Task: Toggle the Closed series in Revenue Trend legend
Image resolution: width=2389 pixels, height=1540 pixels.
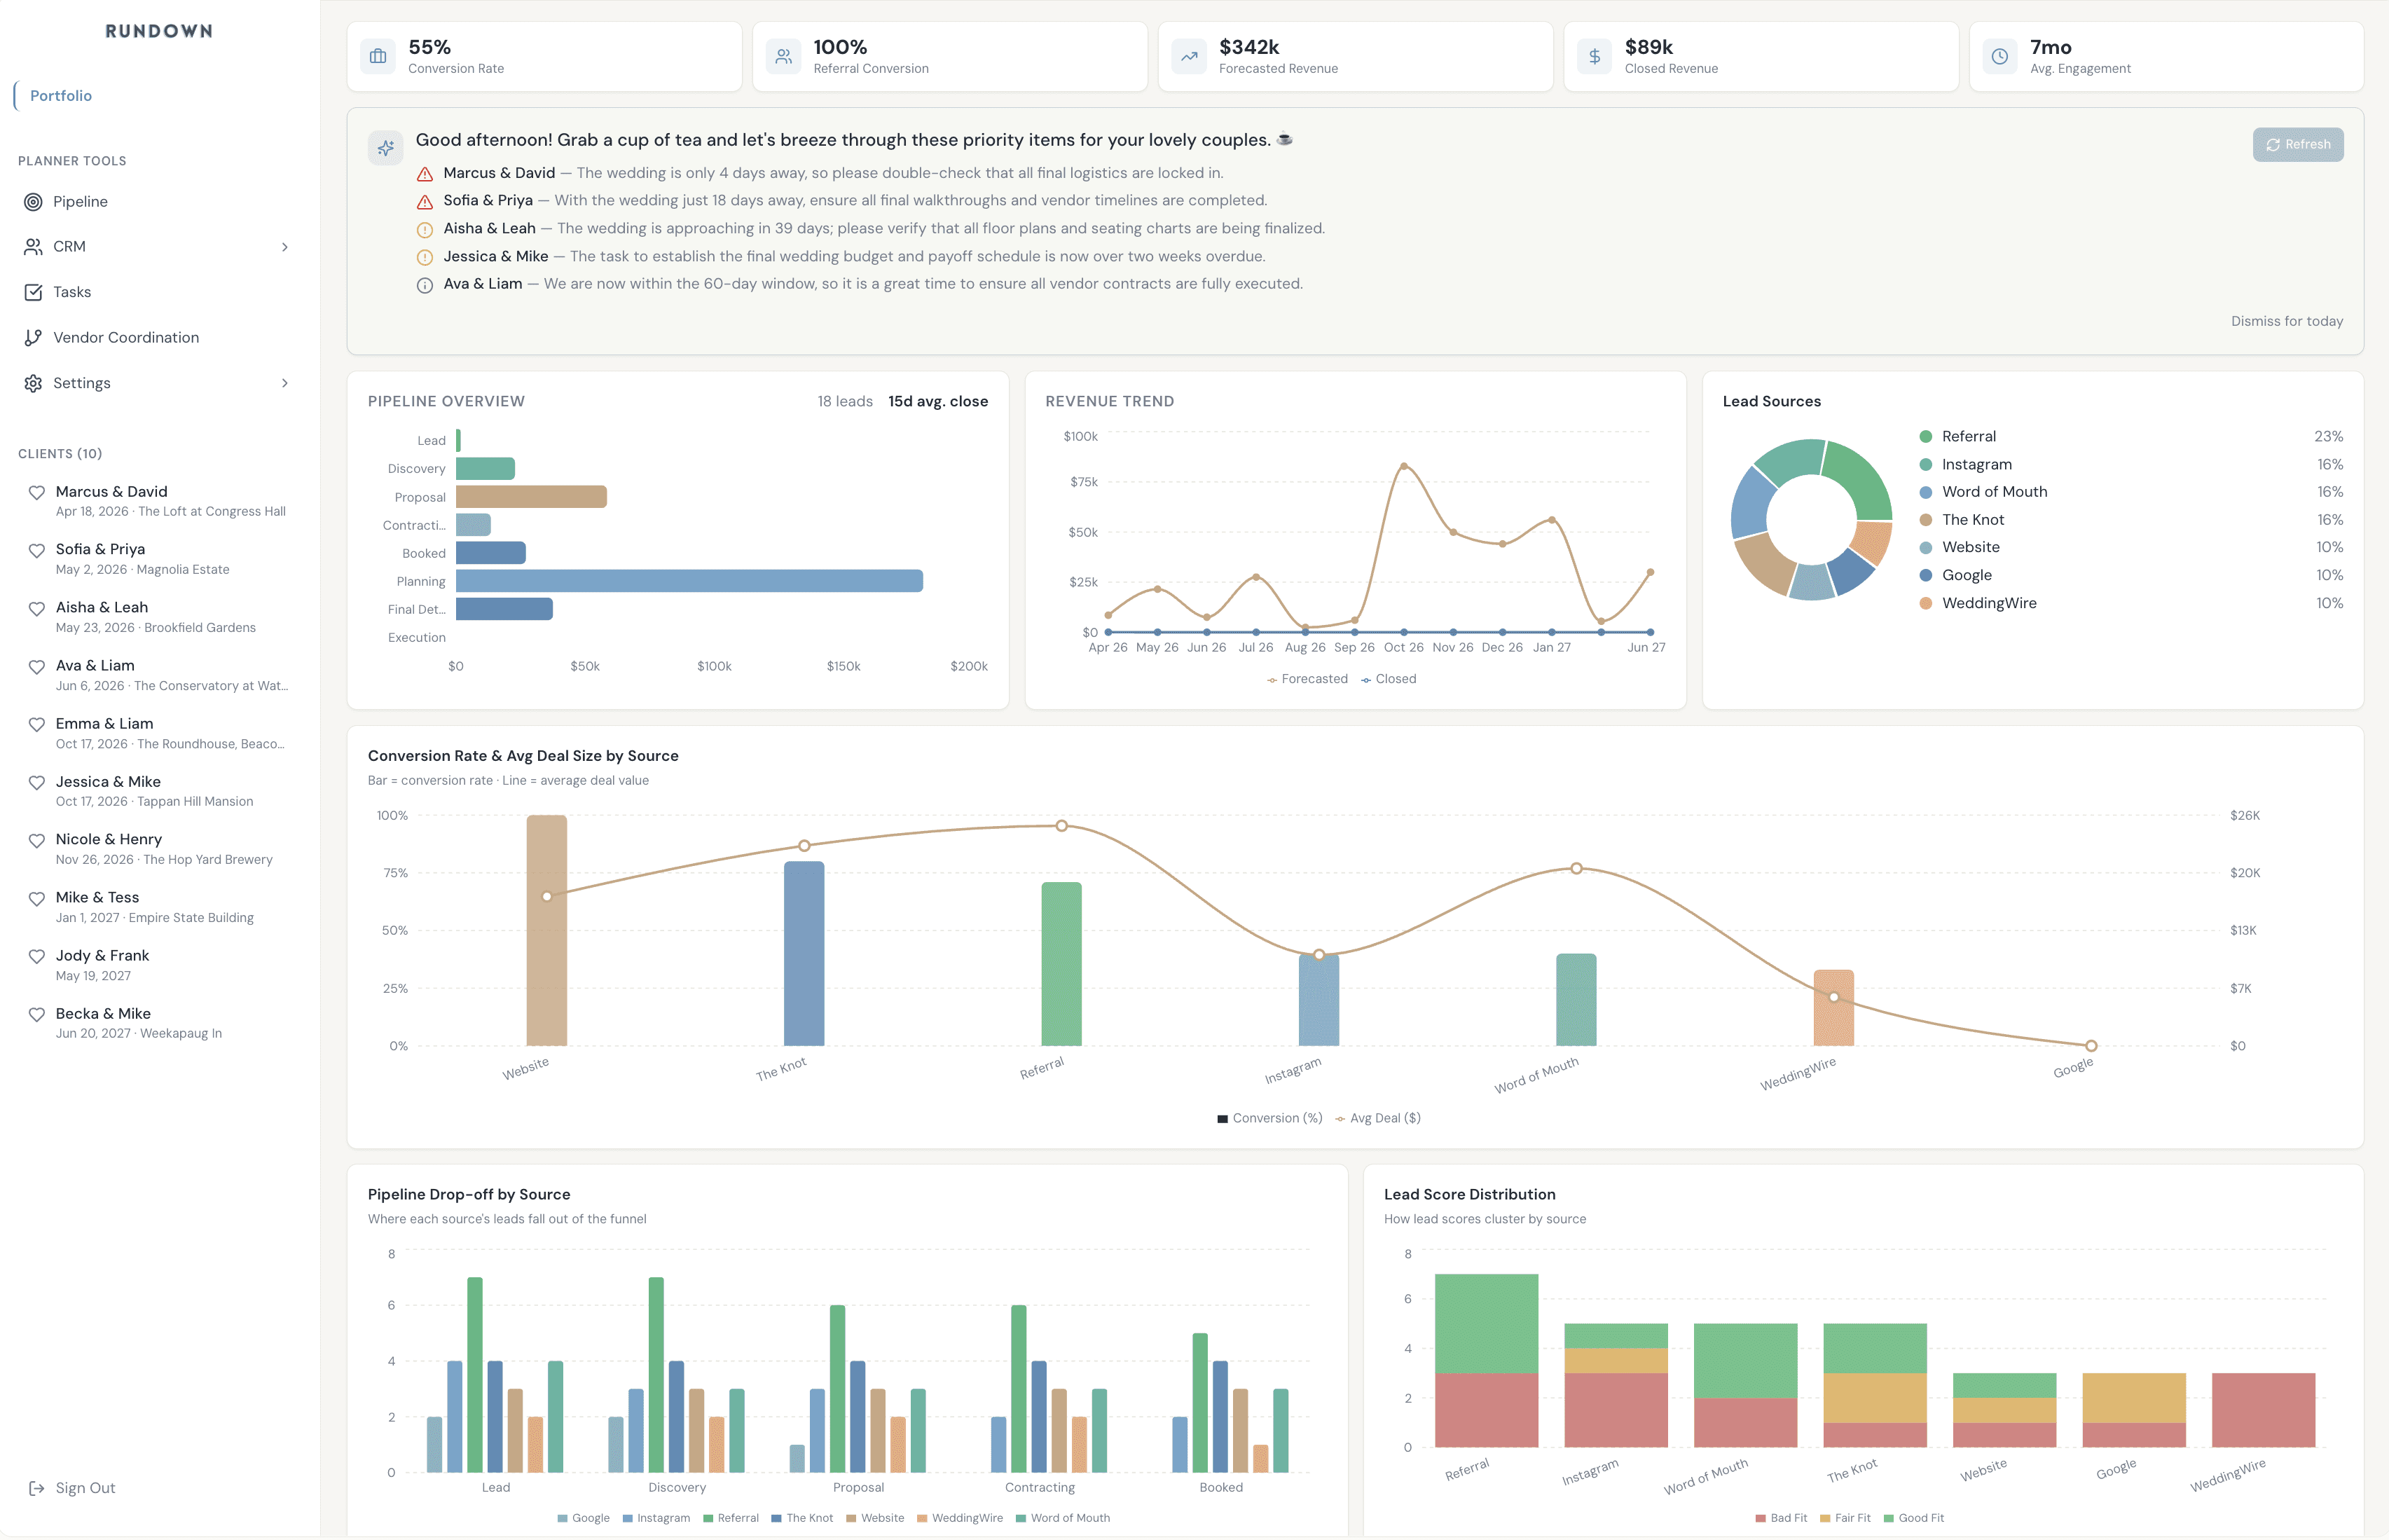Action: [x=1388, y=679]
